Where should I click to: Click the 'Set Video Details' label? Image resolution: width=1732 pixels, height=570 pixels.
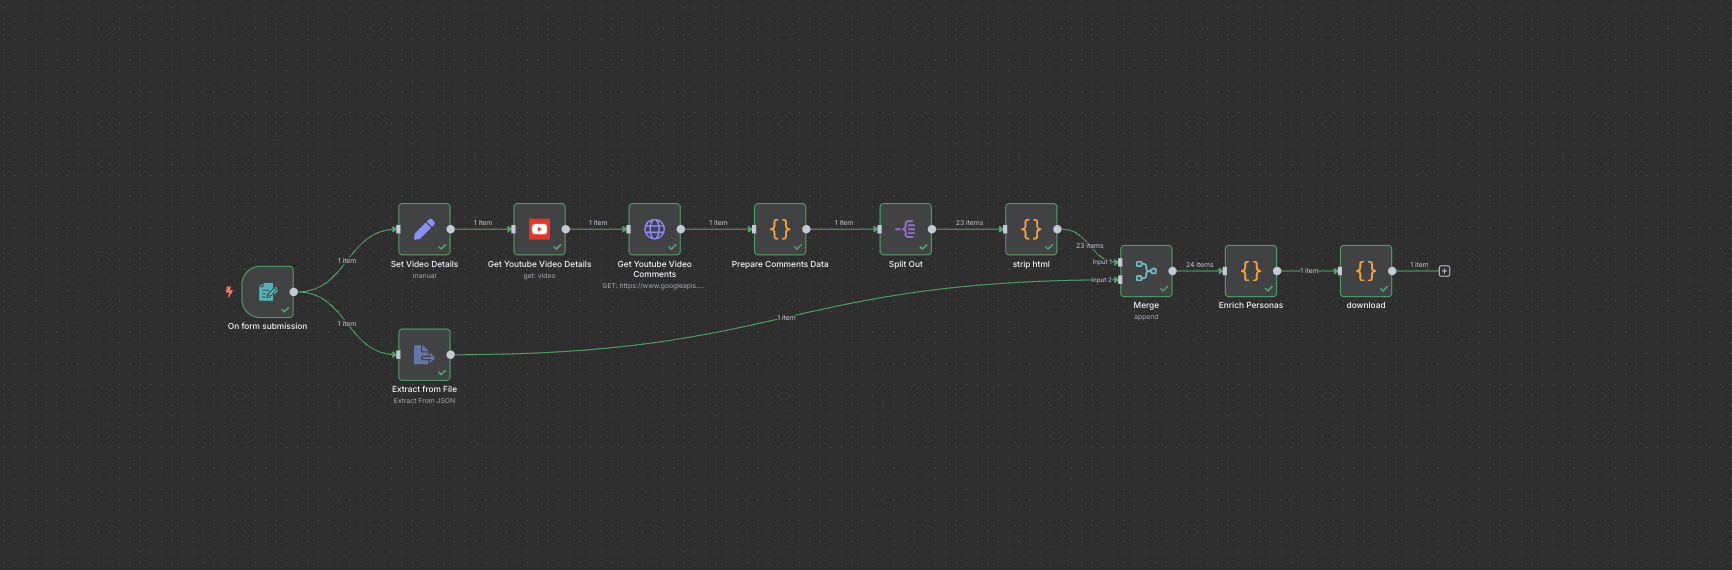tap(424, 264)
